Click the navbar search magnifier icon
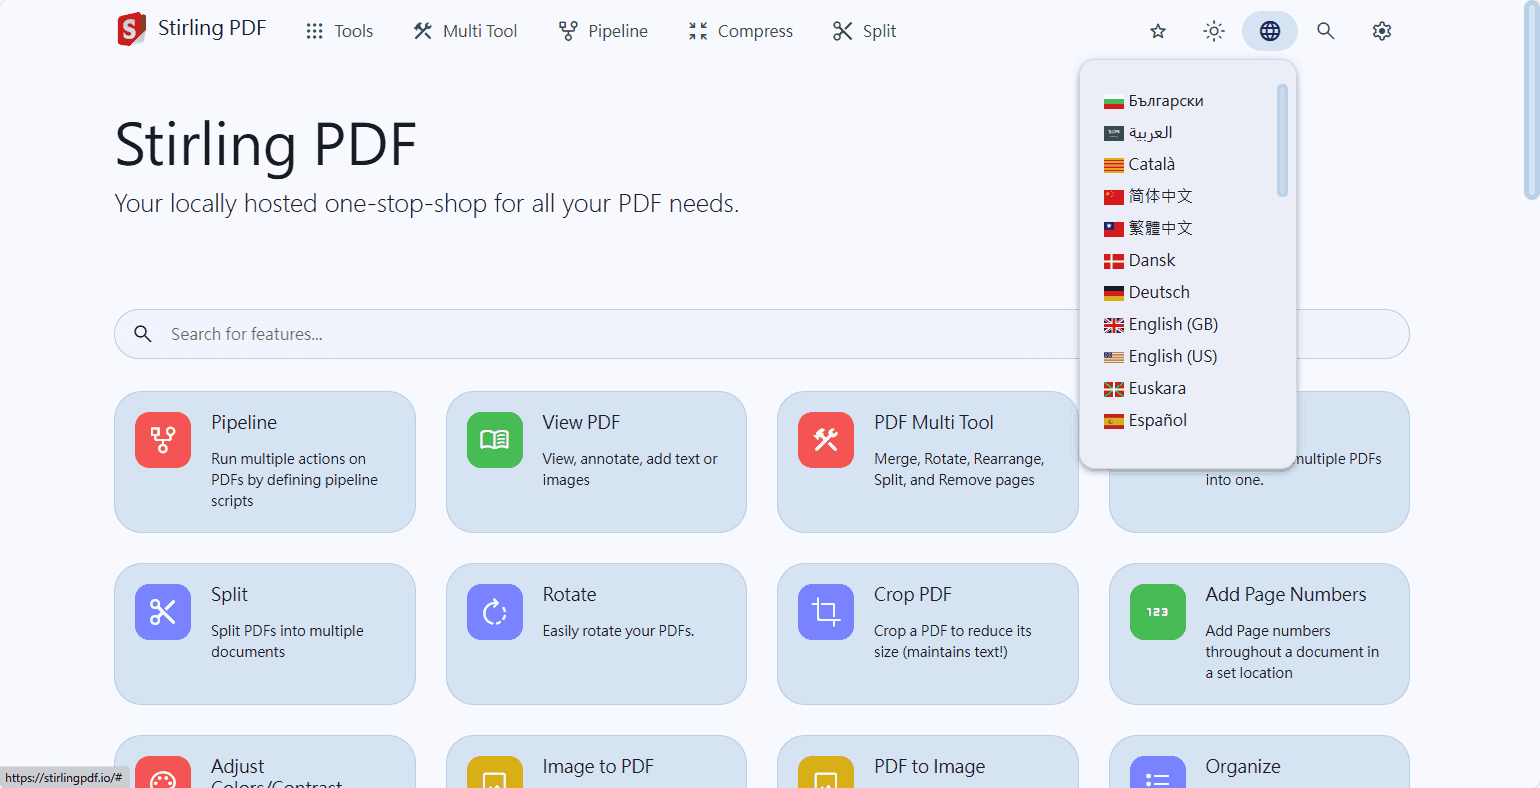This screenshot has width=1540, height=788. pos(1326,31)
